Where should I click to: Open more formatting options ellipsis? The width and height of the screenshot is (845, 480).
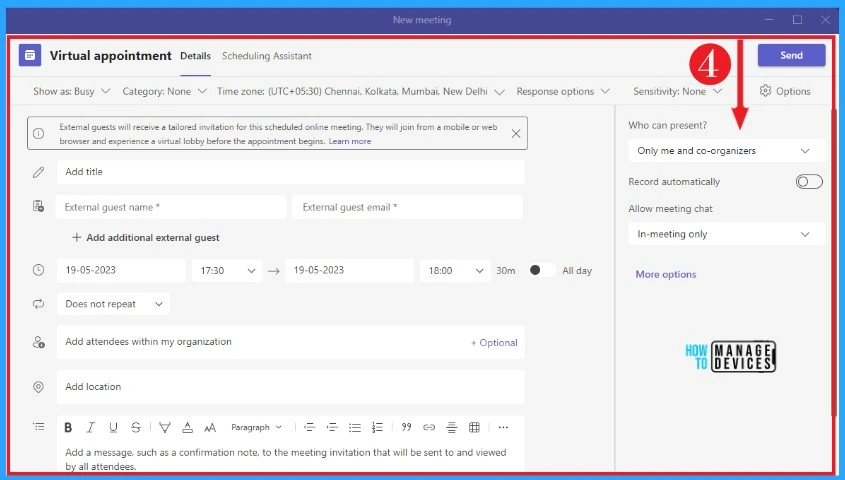[503, 427]
